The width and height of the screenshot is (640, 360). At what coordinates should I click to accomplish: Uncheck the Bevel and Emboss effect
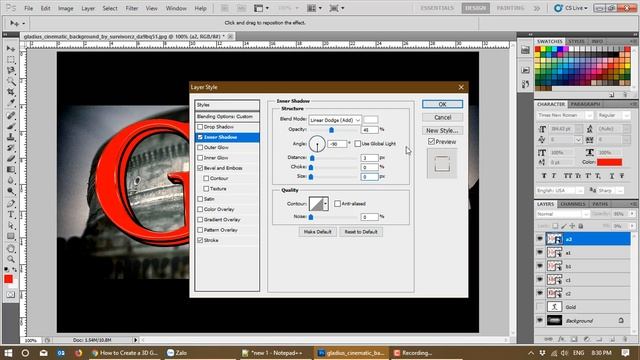(x=200, y=168)
